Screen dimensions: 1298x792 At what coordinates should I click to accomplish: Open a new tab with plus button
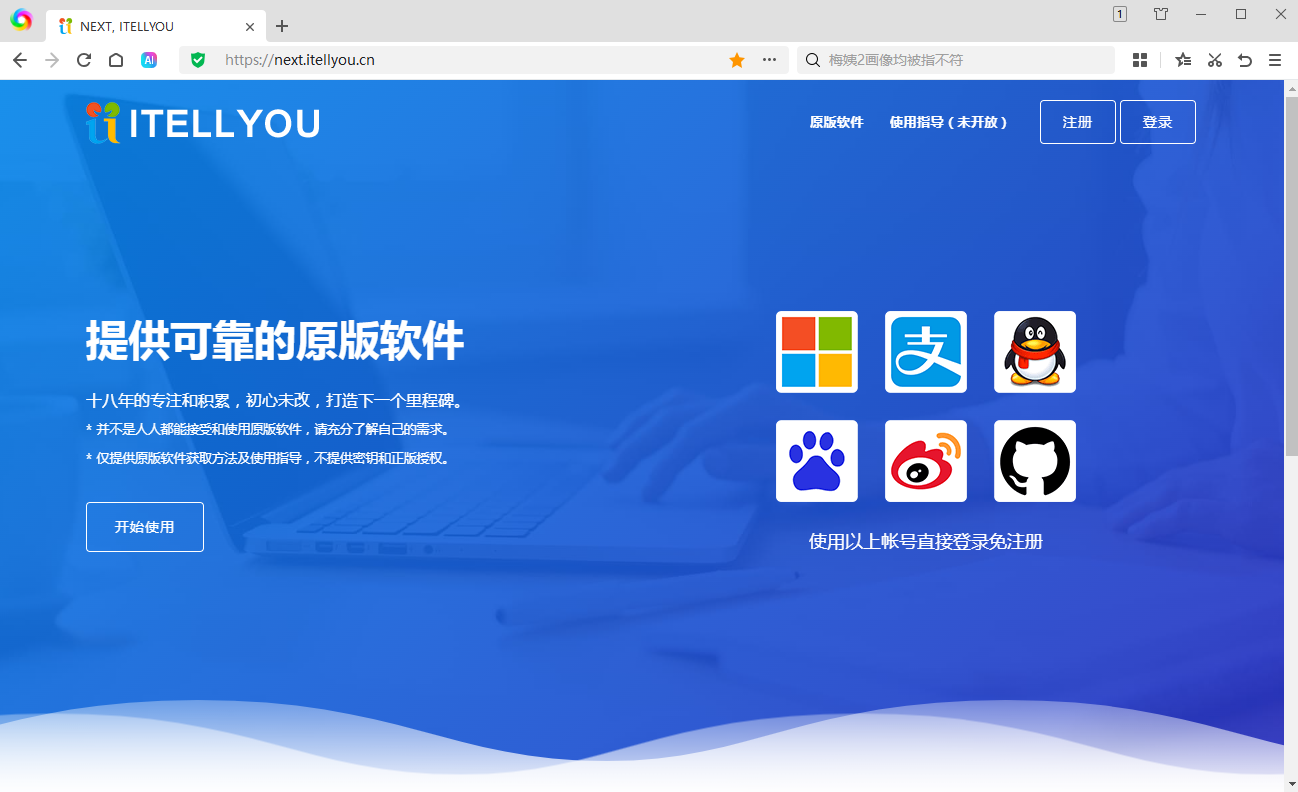[282, 26]
